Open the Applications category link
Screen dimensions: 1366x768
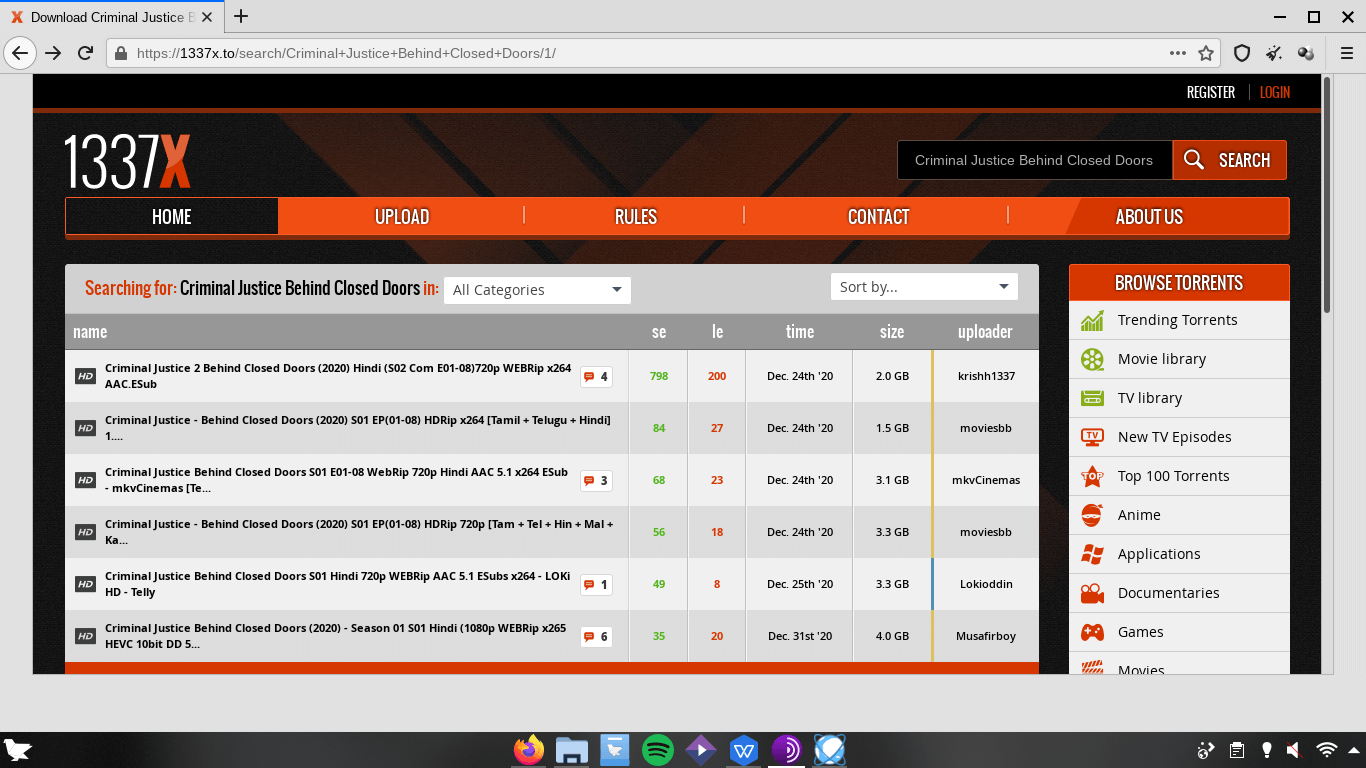(1159, 554)
